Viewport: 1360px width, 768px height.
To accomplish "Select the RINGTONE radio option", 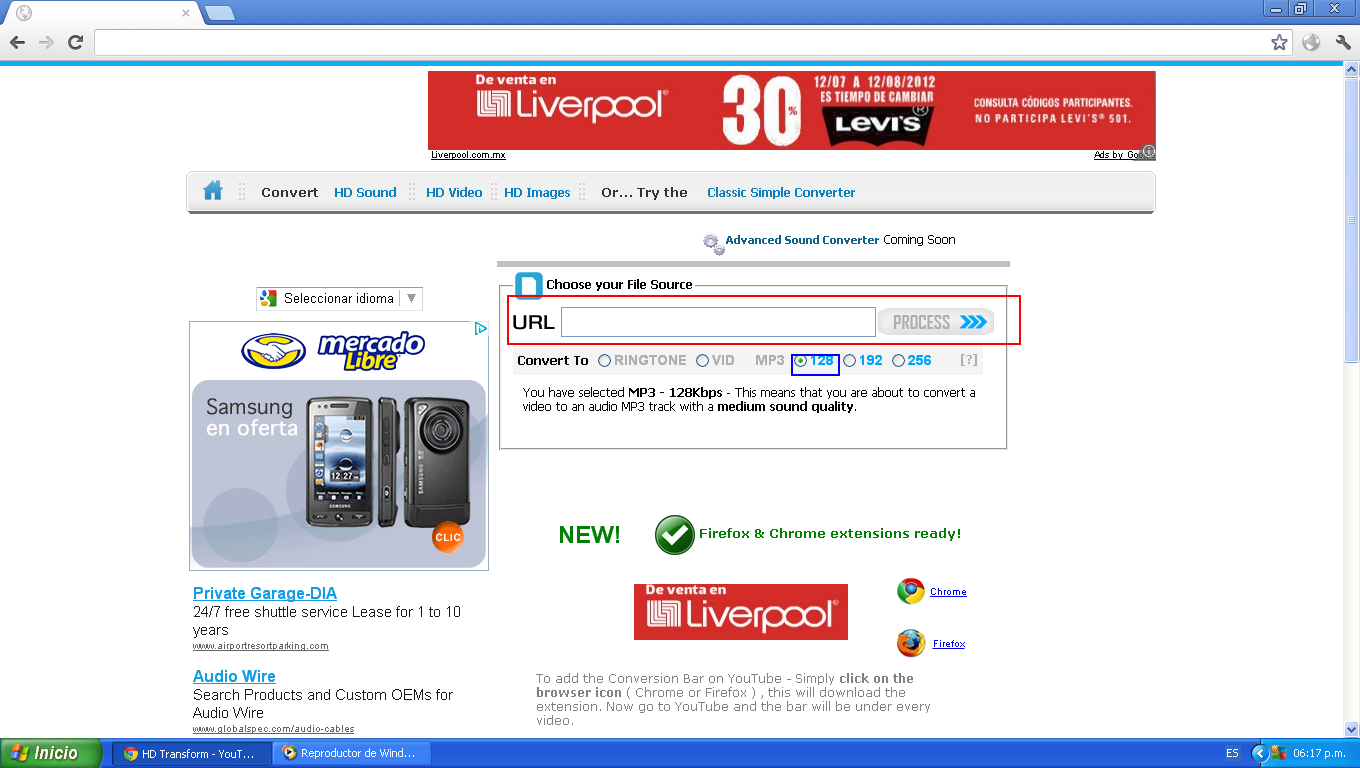I will pyautogui.click(x=605, y=361).
